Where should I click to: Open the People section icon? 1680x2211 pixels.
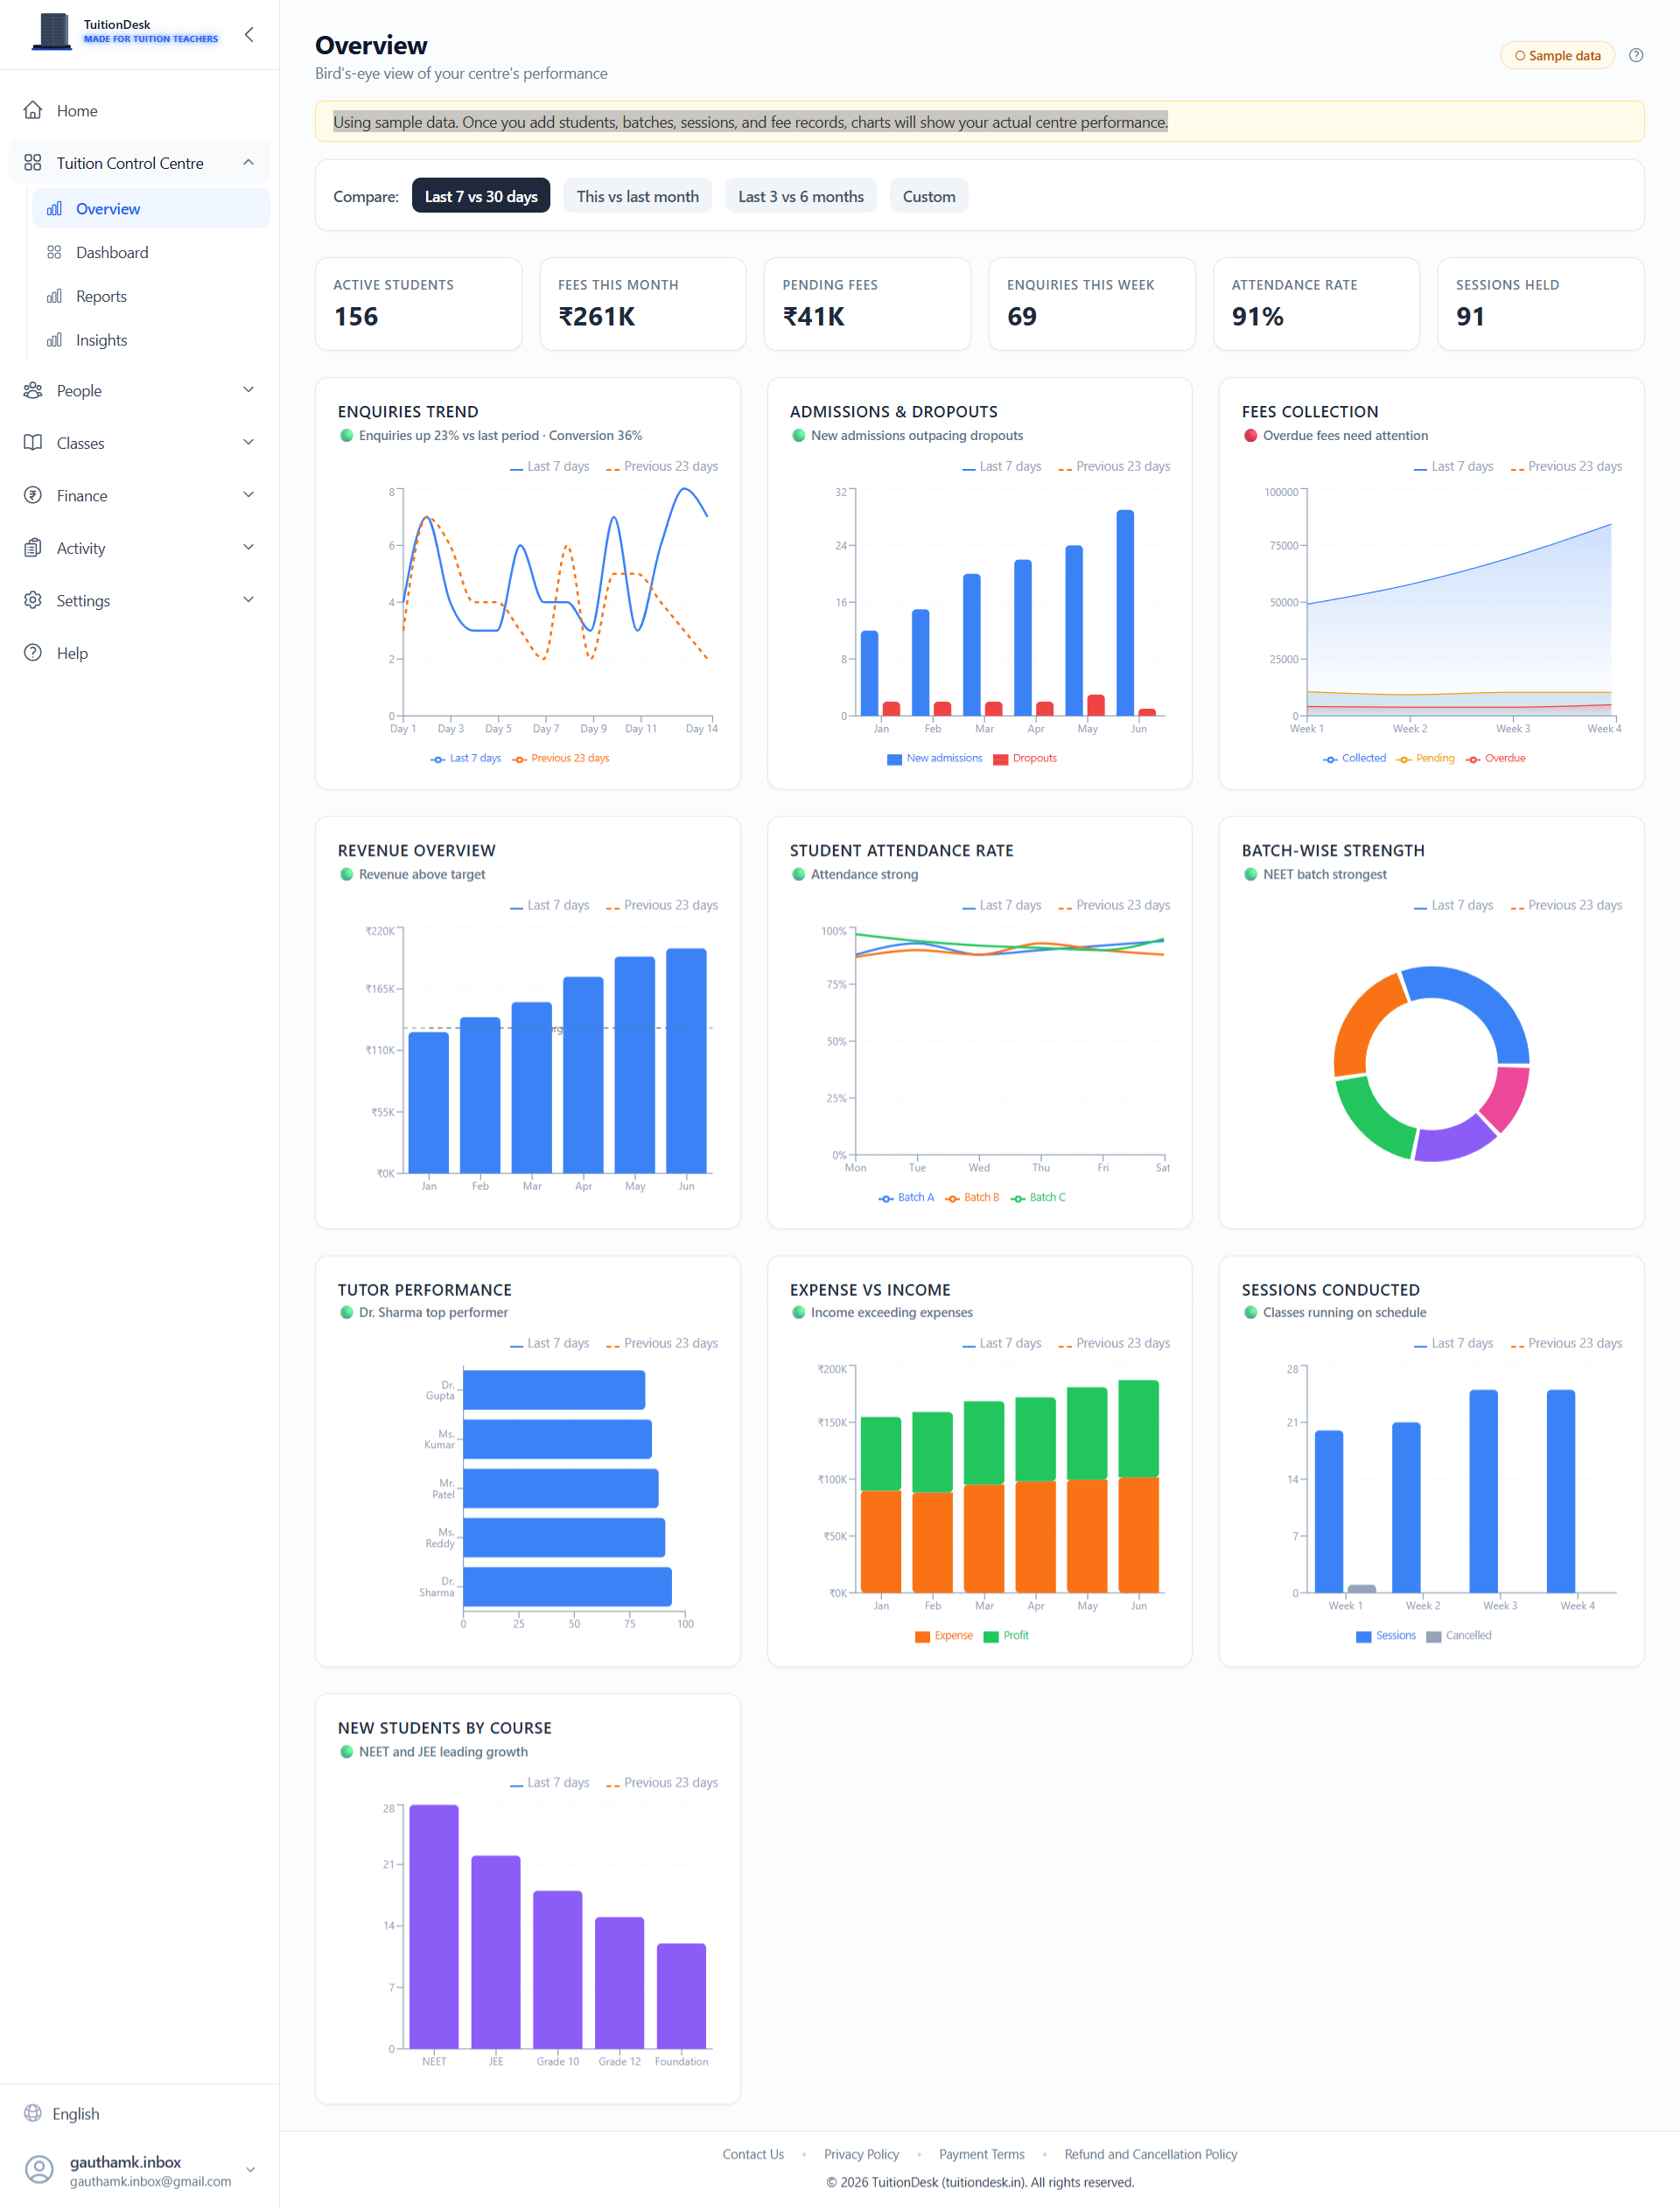point(33,390)
